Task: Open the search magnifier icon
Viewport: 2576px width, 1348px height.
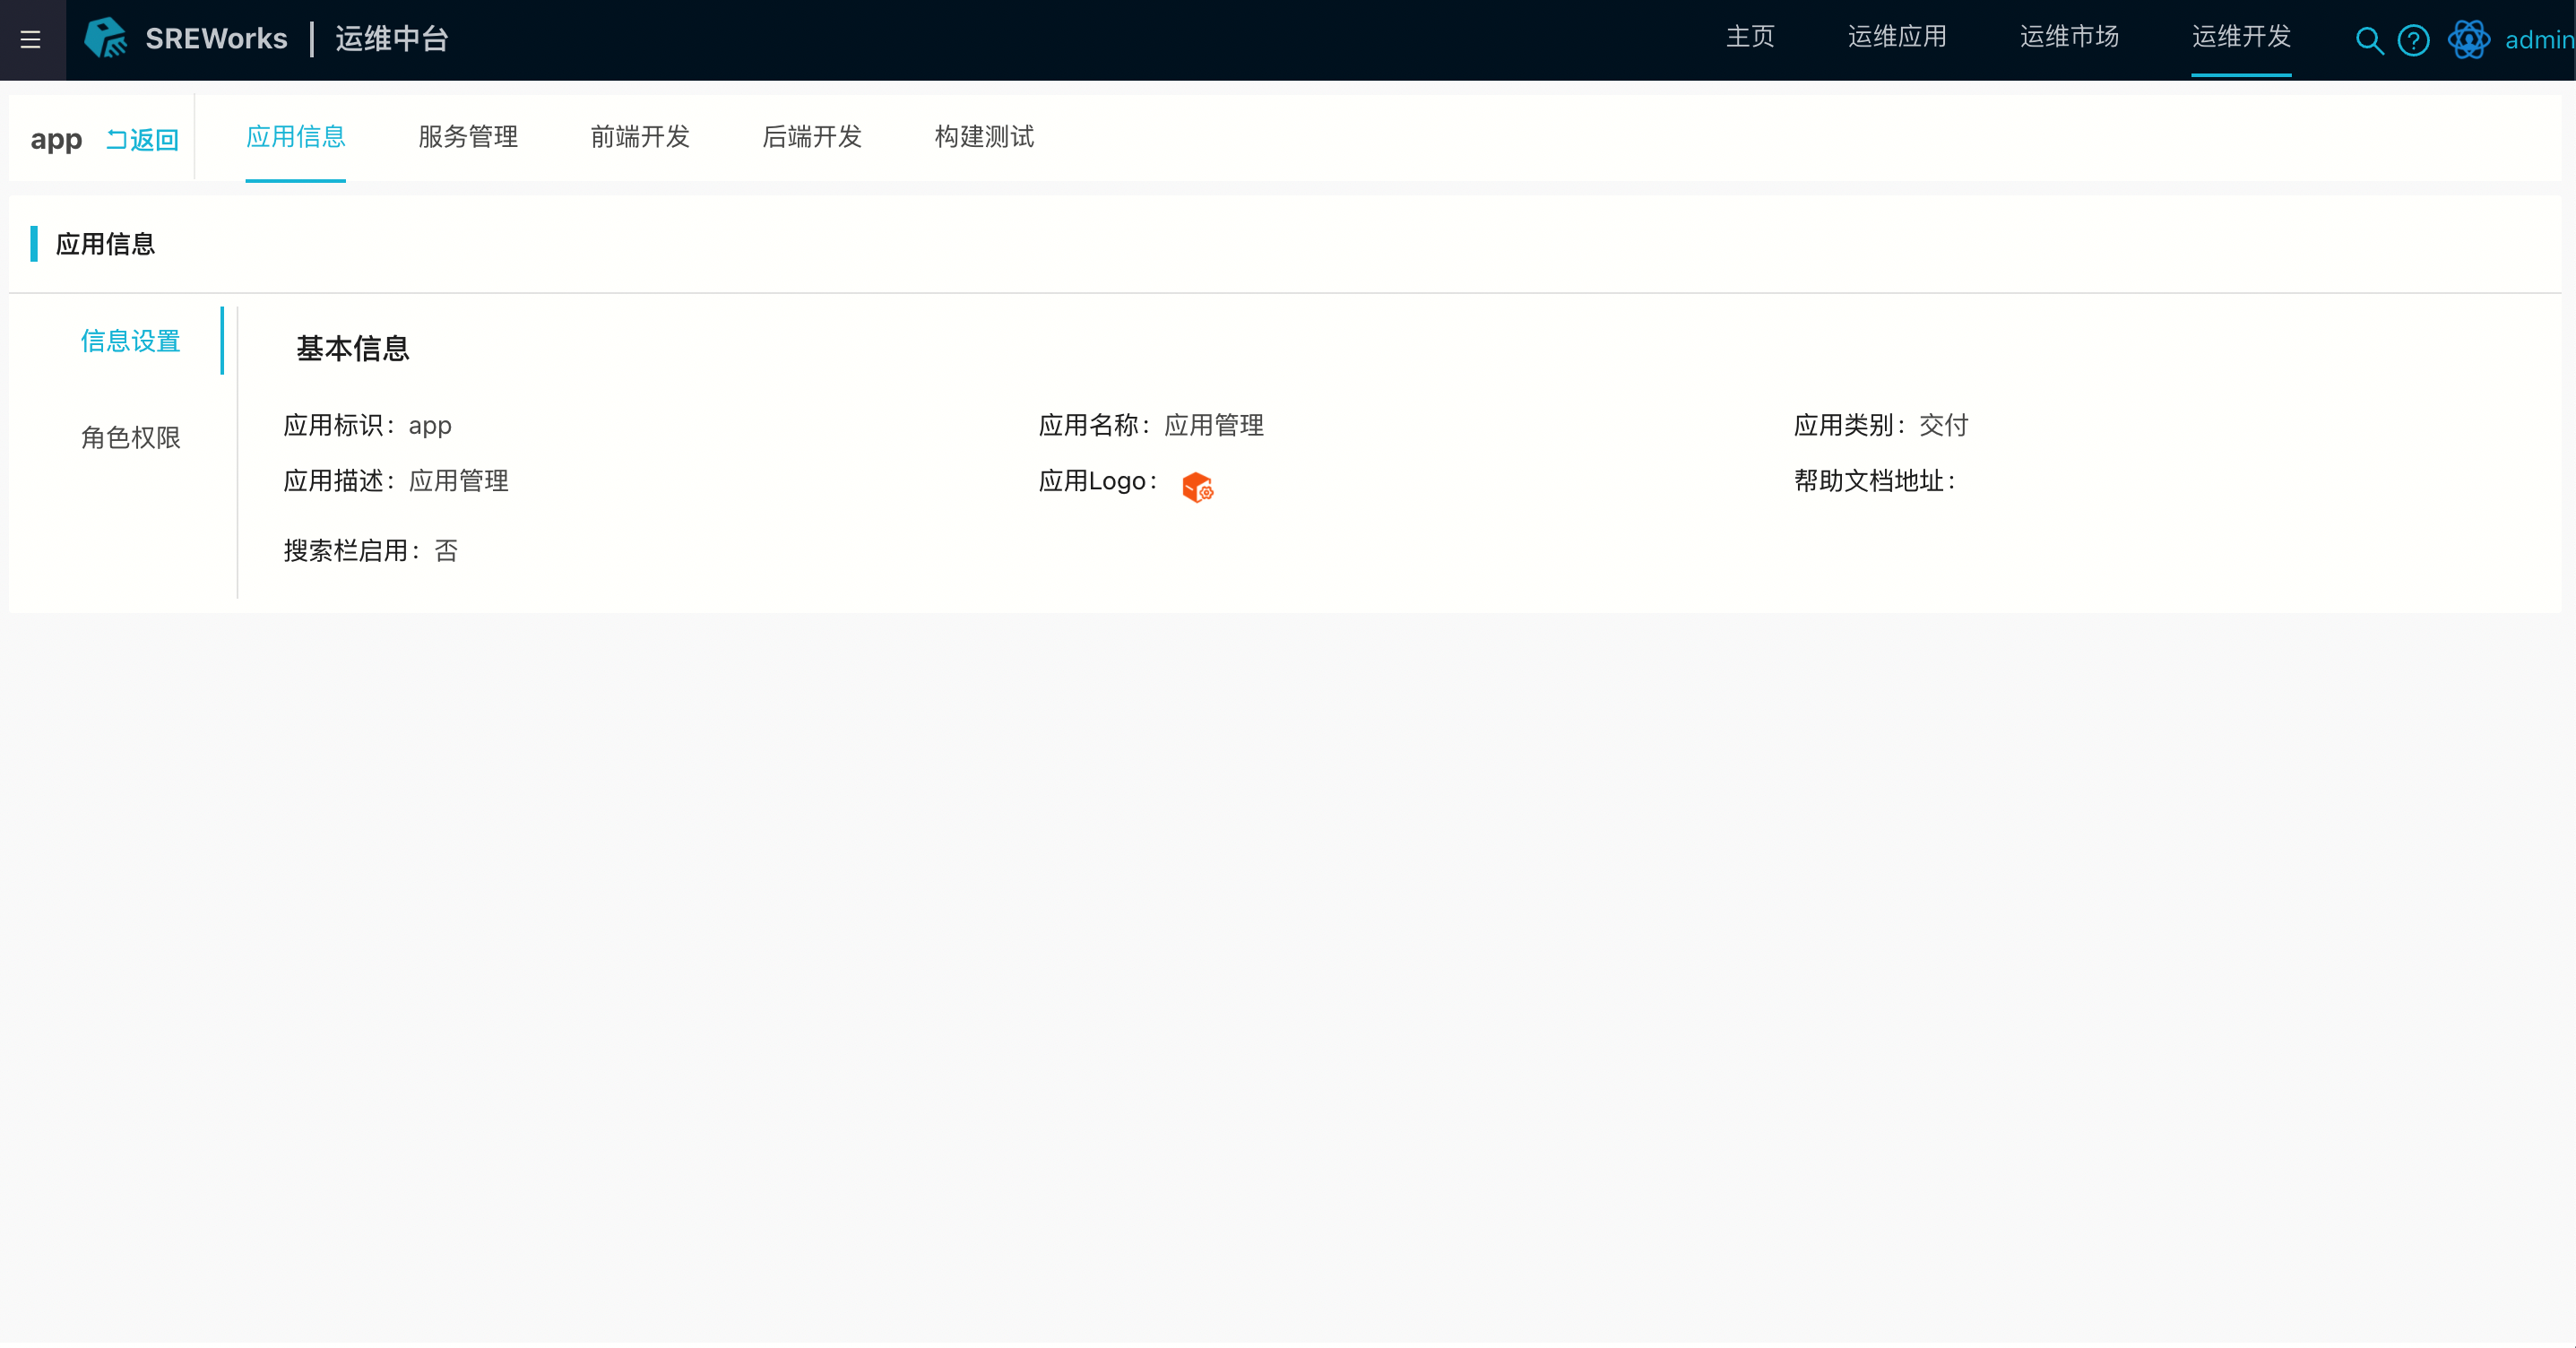Action: tap(2368, 40)
